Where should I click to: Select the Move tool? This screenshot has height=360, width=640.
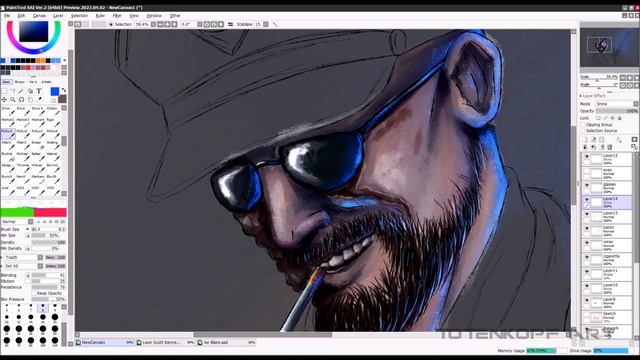[4, 100]
